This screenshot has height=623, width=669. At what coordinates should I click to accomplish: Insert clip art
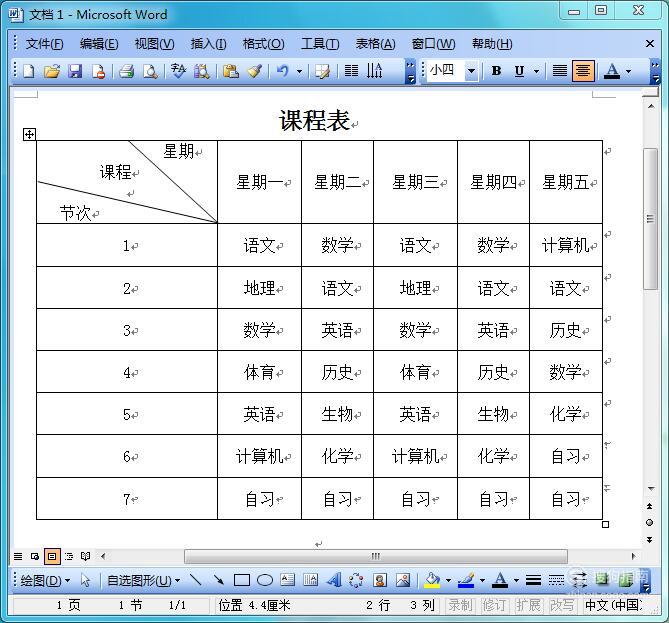(x=380, y=580)
